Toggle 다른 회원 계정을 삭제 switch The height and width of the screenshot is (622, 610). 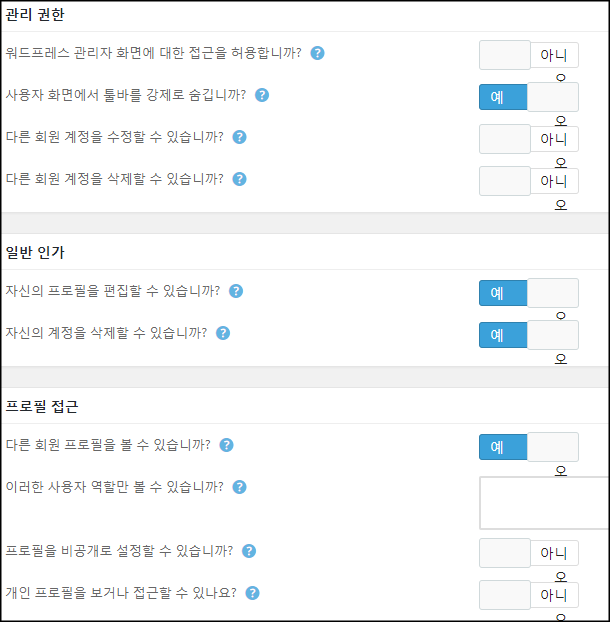[x=529, y=181]
